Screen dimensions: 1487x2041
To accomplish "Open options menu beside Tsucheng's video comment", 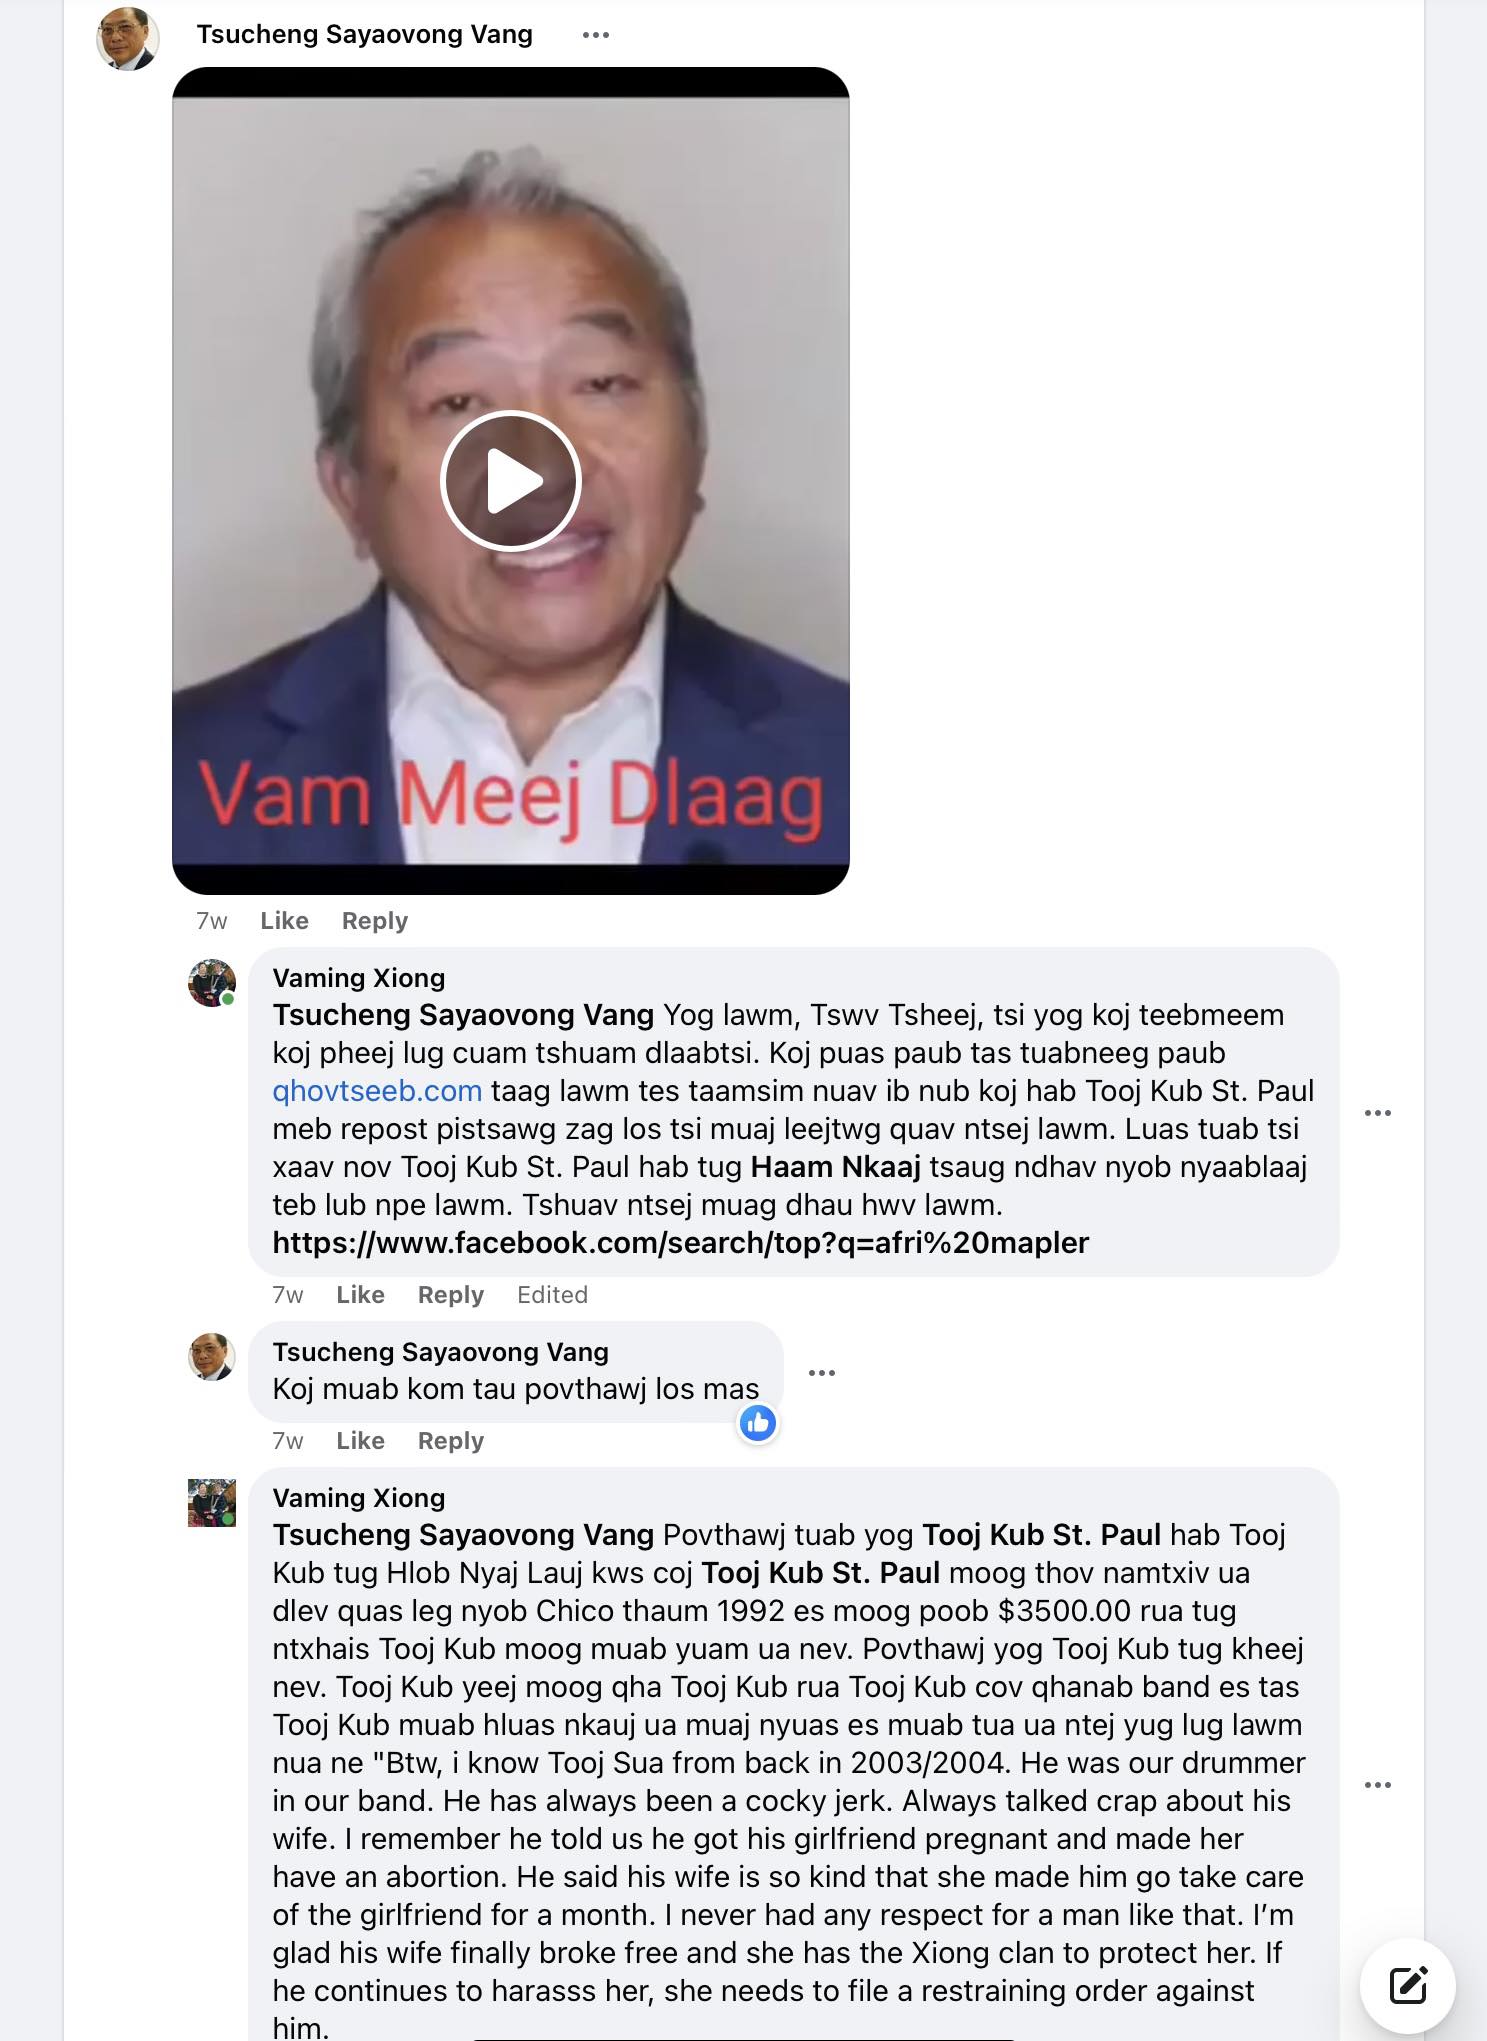I will click(596, 35).
